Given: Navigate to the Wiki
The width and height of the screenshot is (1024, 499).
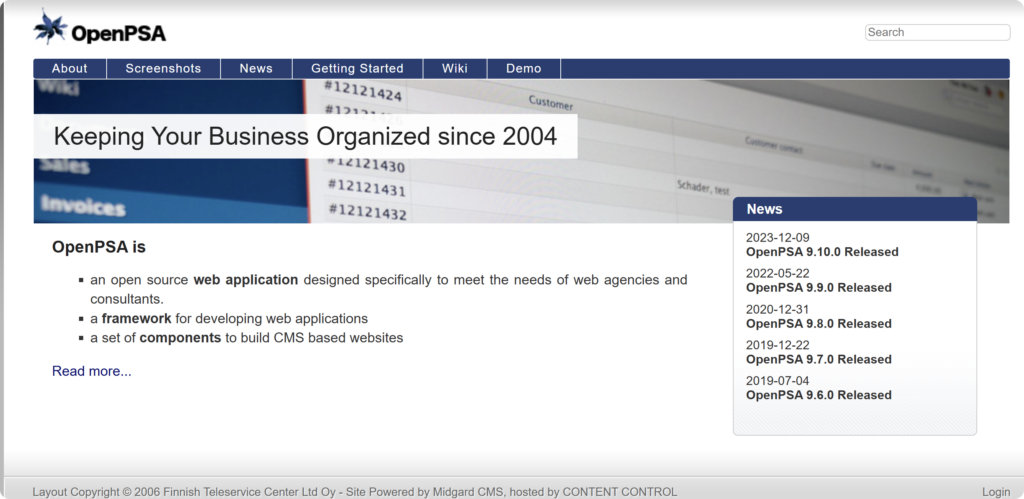Looking at the screenshot, I should point(455,69).
